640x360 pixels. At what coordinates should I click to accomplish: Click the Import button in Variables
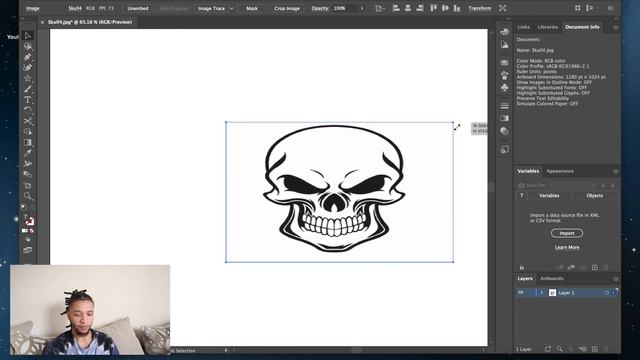[567, 233]
